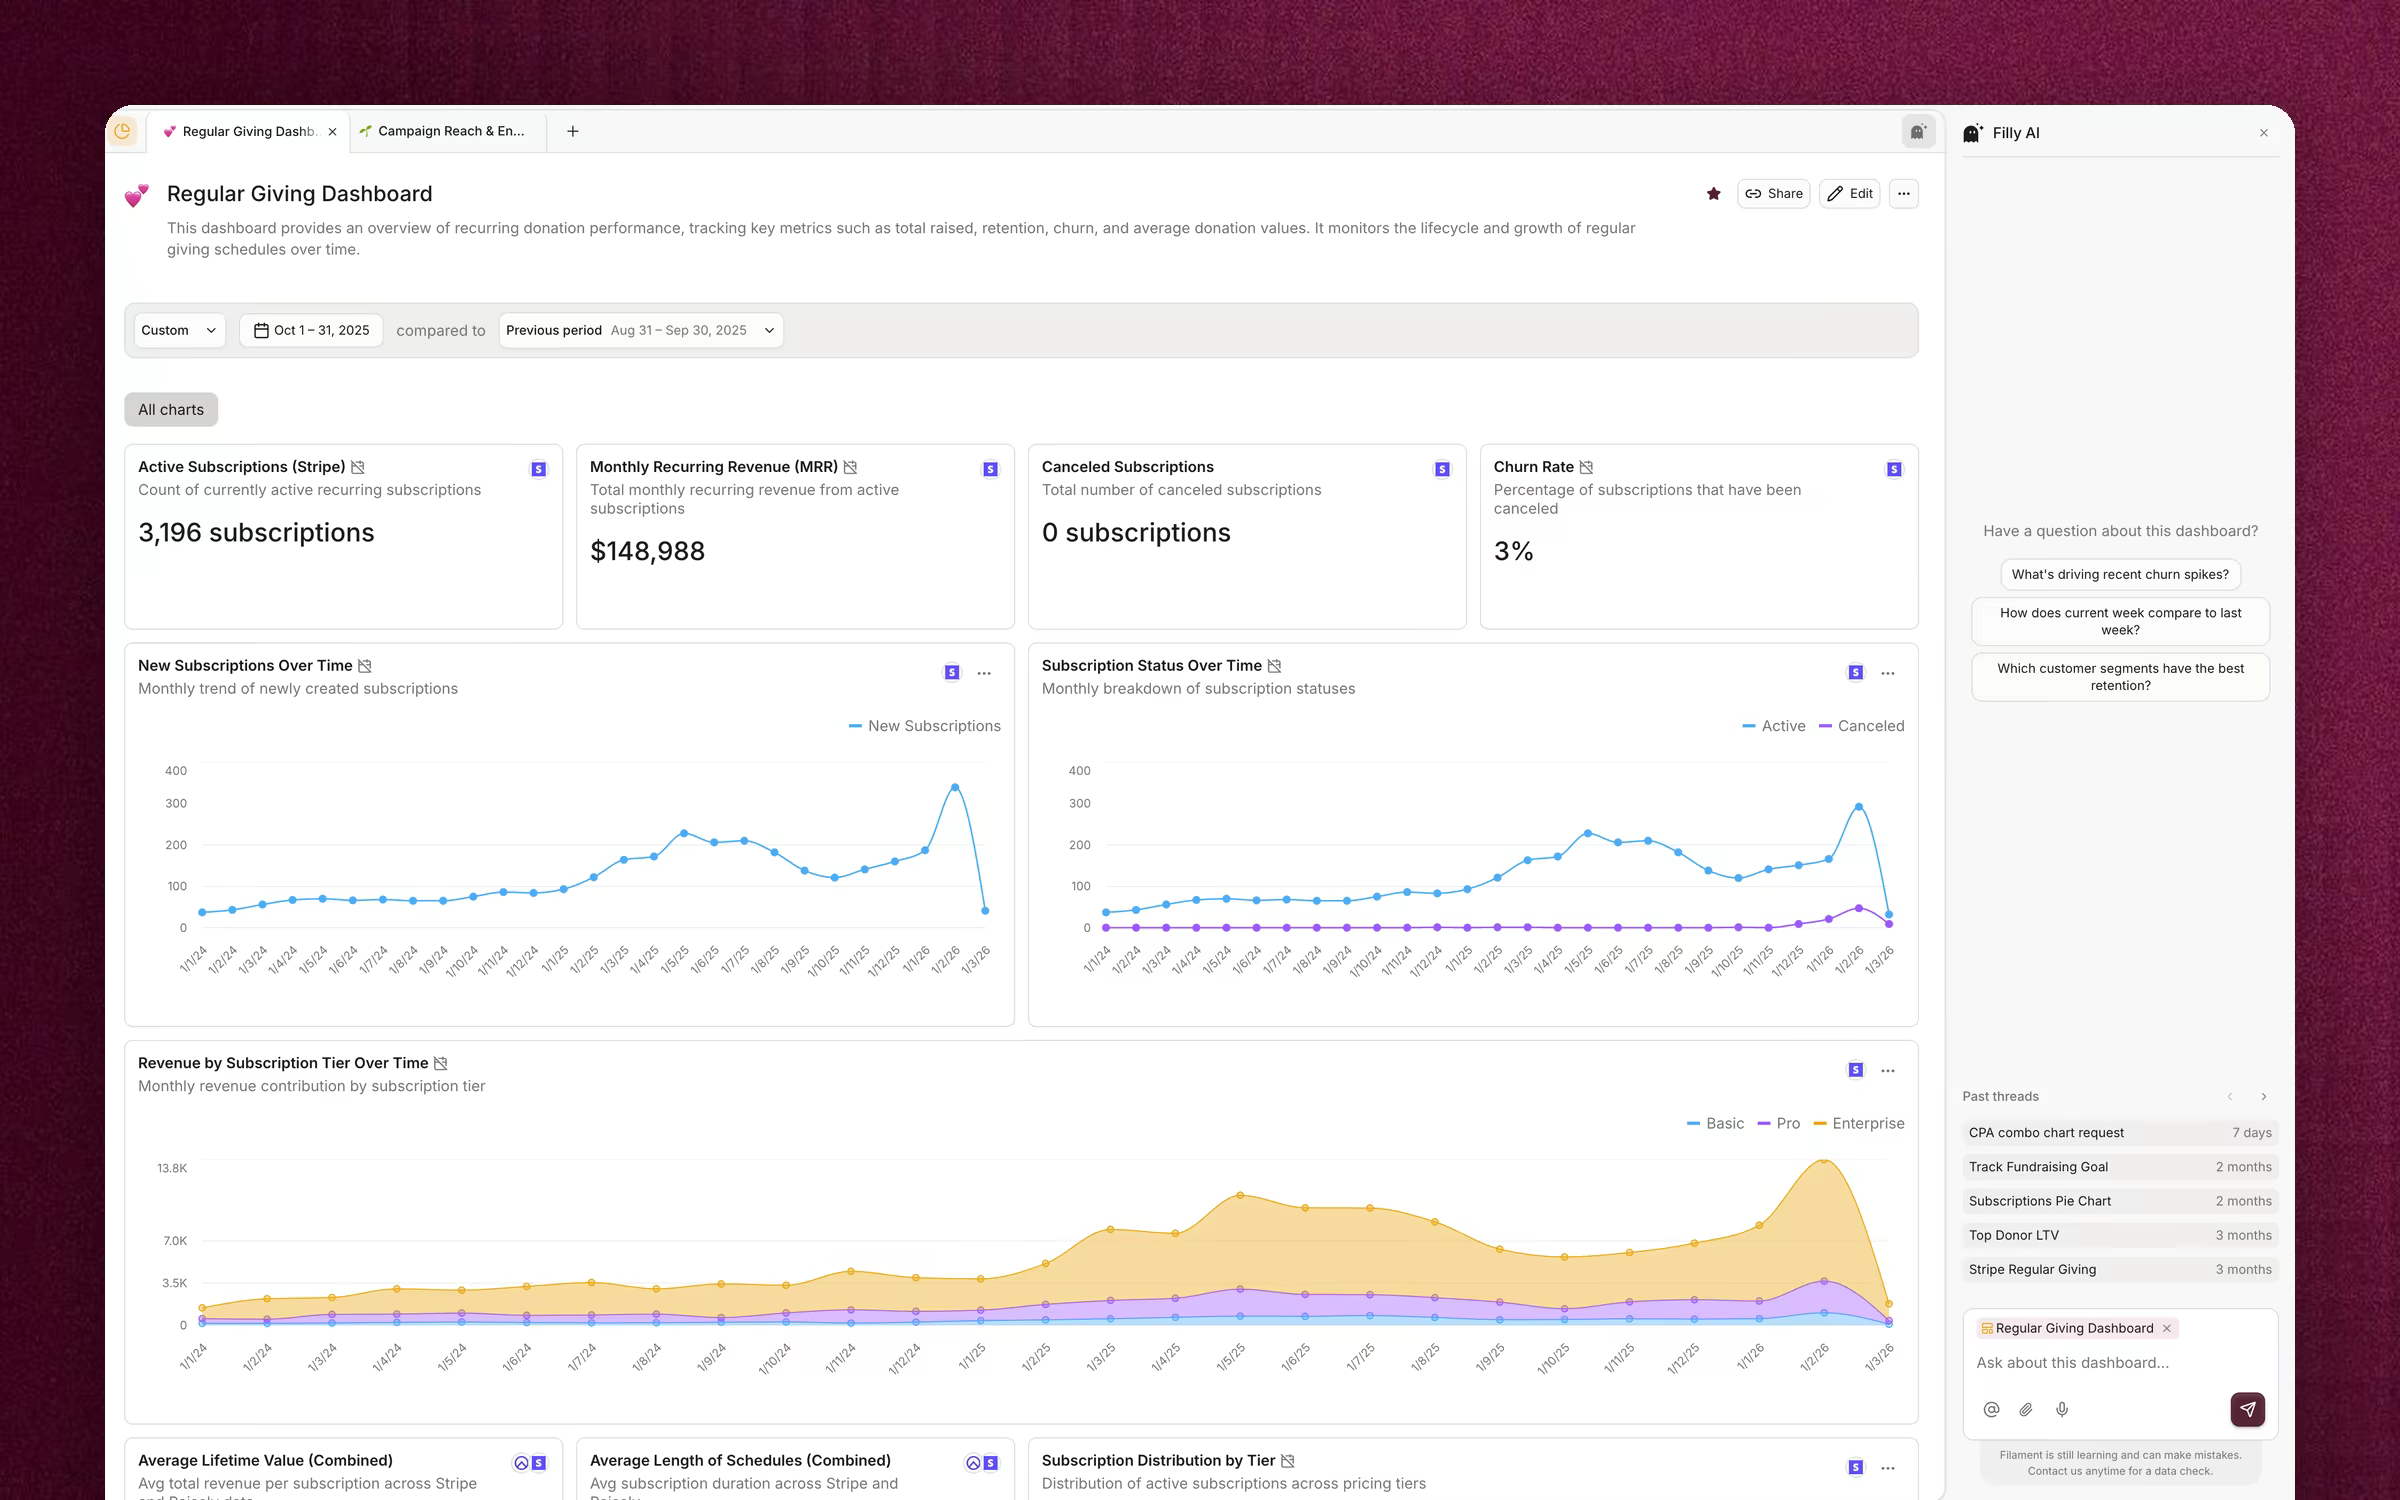Screen dimensions: 2400x1500
Task: Open the more options on Revenue by Subscription Tier chart
Action: [1888, 1071]
